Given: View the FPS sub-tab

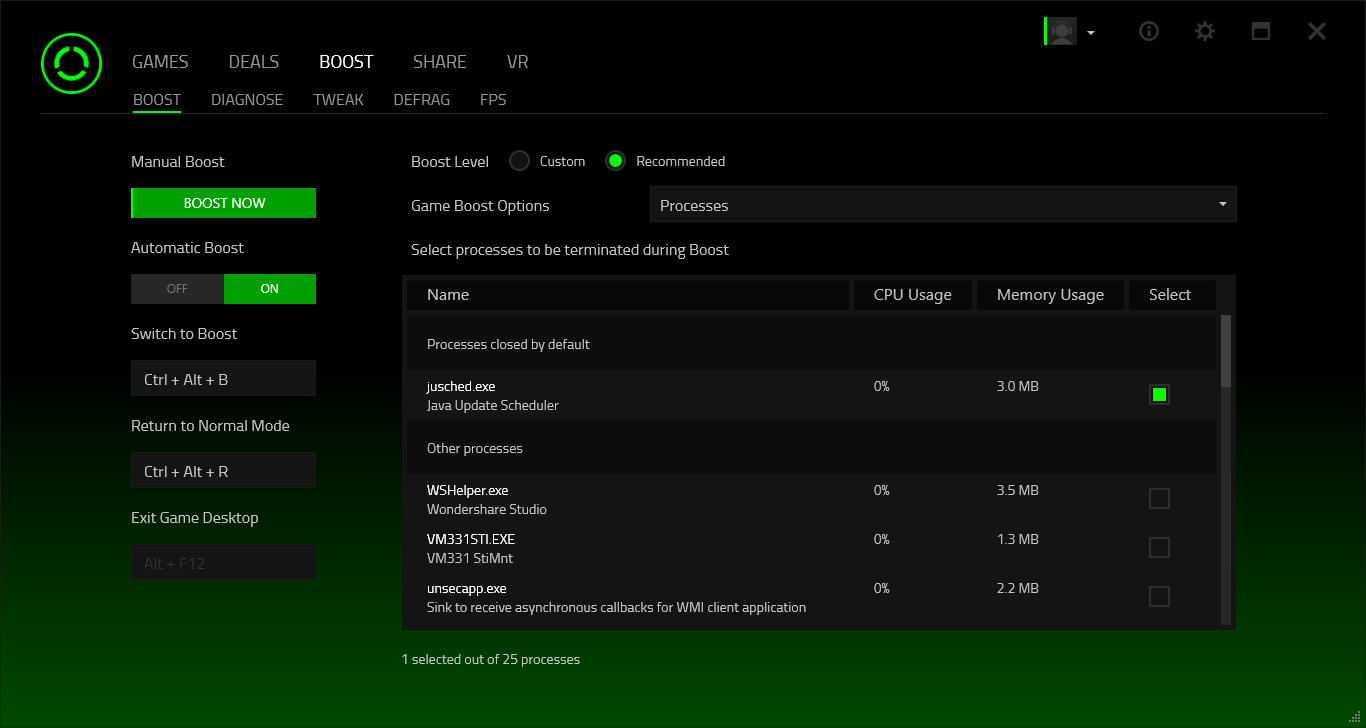Looking at the screenshot, I should tap(493, 100).
